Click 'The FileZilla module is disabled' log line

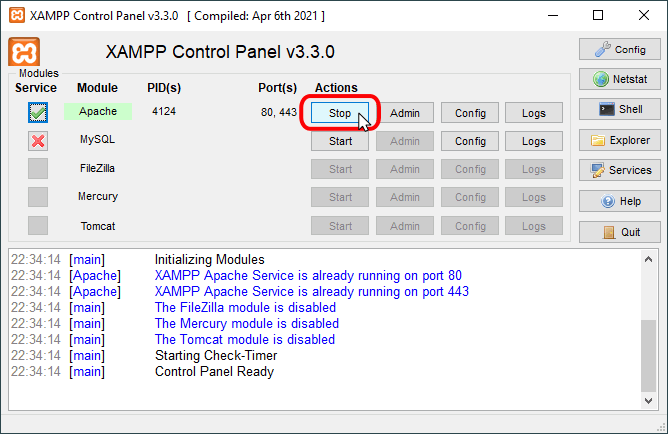tap(245, 308)
